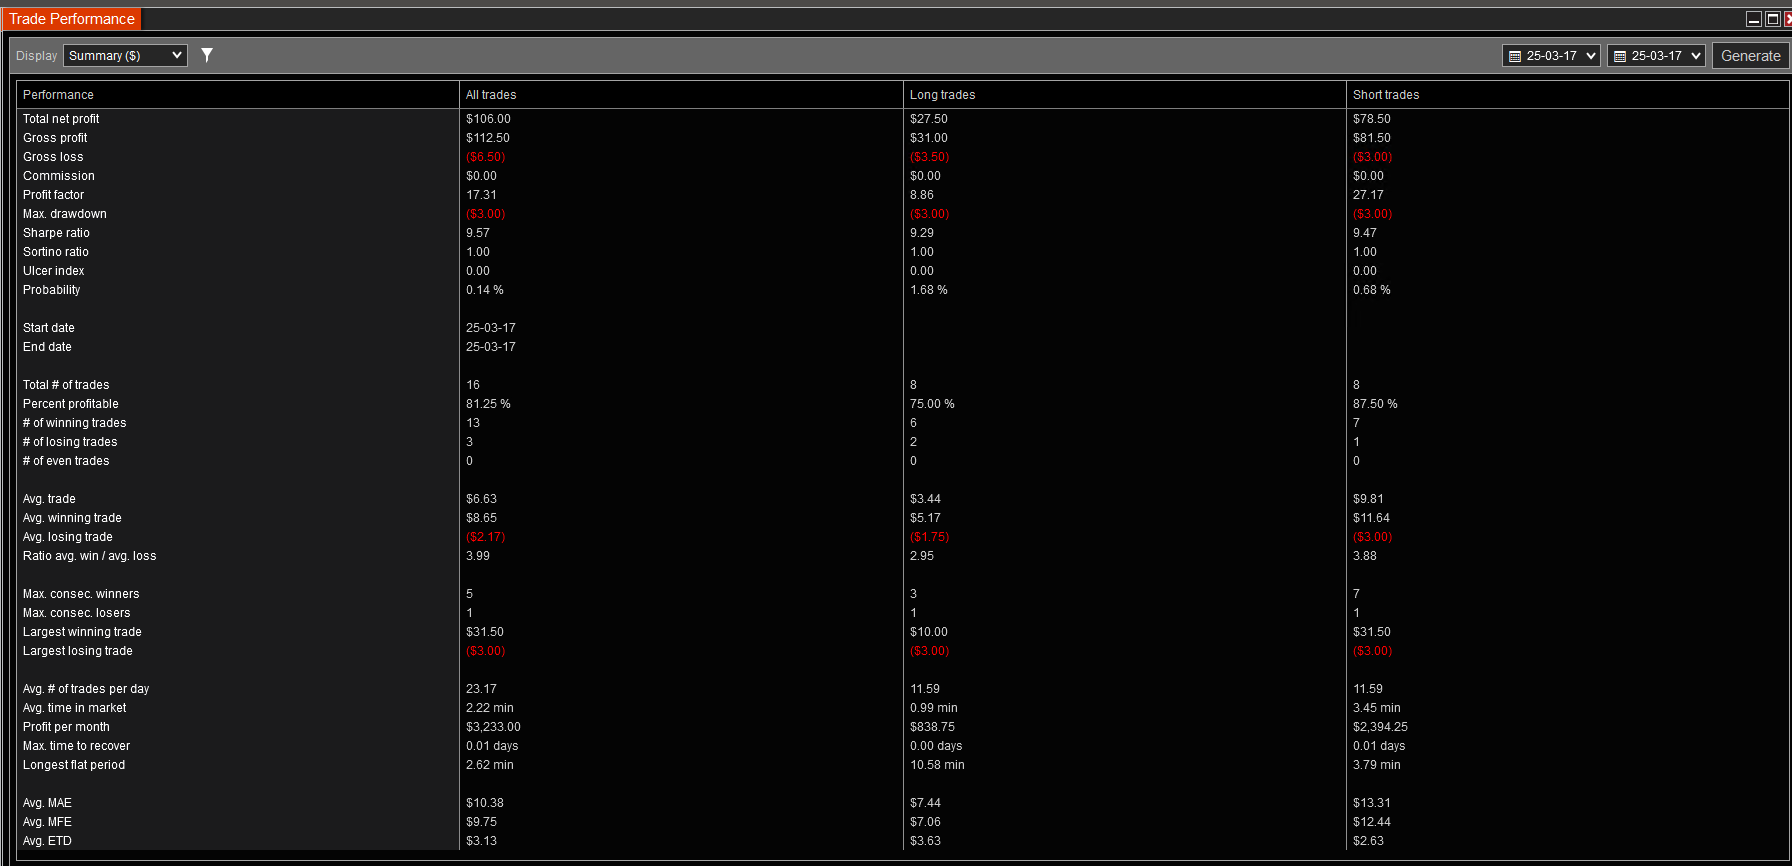
Task: Click the 75.00 % Percent profitable cell
Action: tap(931, 404)
